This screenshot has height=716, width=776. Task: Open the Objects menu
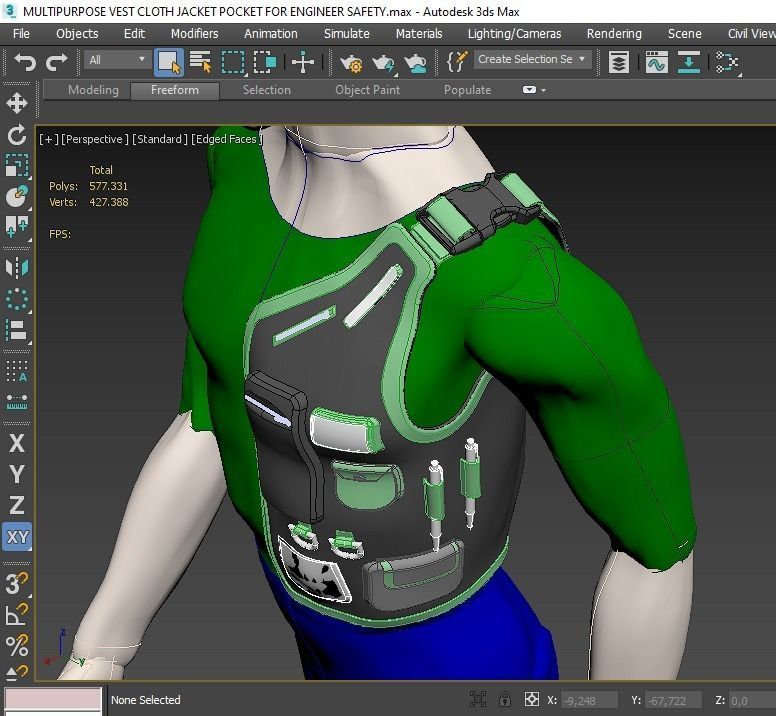(x=77, y=34)
